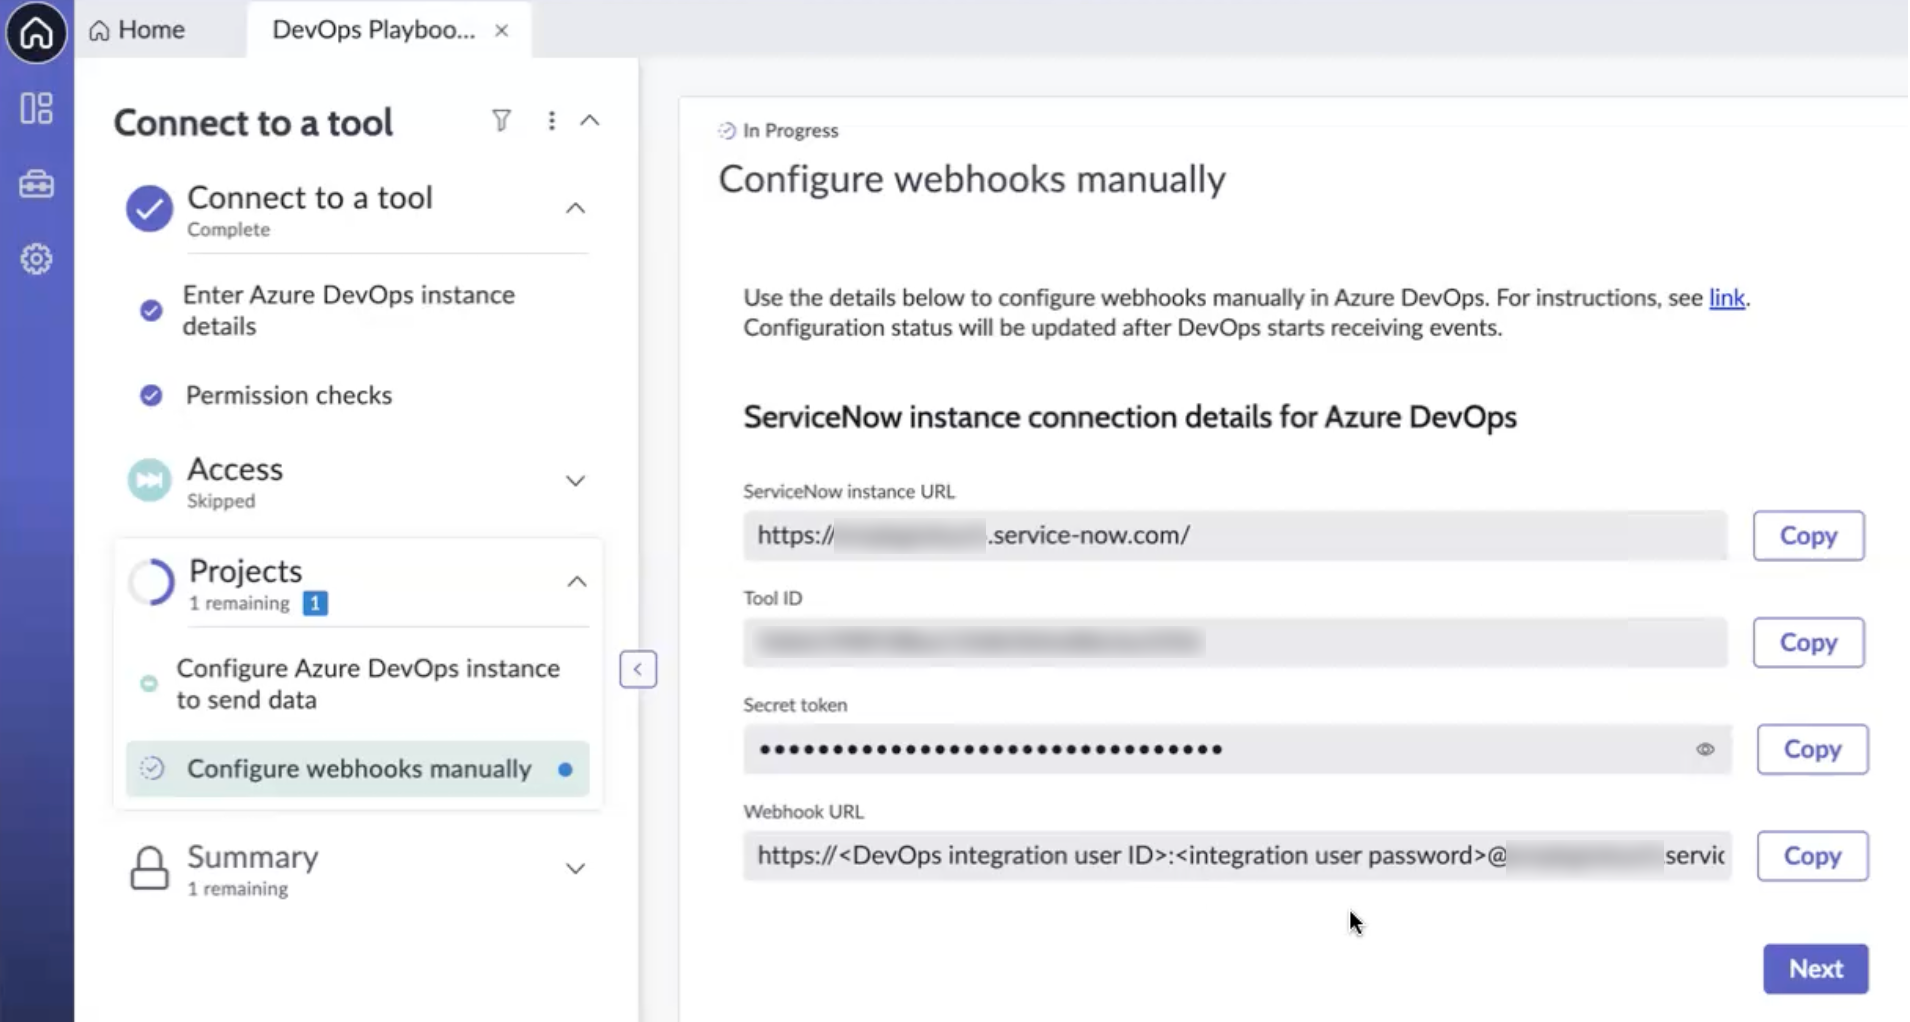Reveal the secret token with eye icon

pos(1705,749)
